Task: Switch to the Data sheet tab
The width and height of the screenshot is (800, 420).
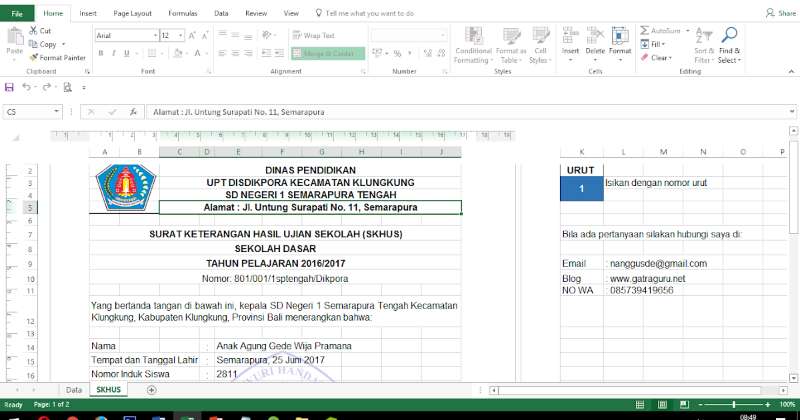Action: pyautogui.click(x=73, y=389)
